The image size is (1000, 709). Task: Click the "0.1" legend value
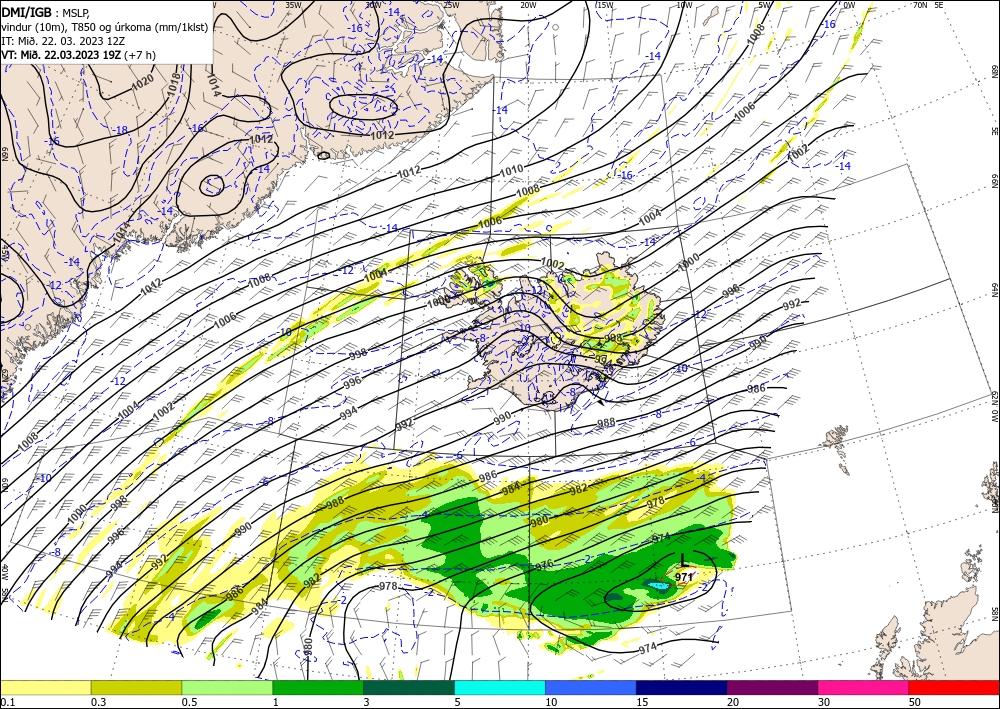tap(6, 702)
